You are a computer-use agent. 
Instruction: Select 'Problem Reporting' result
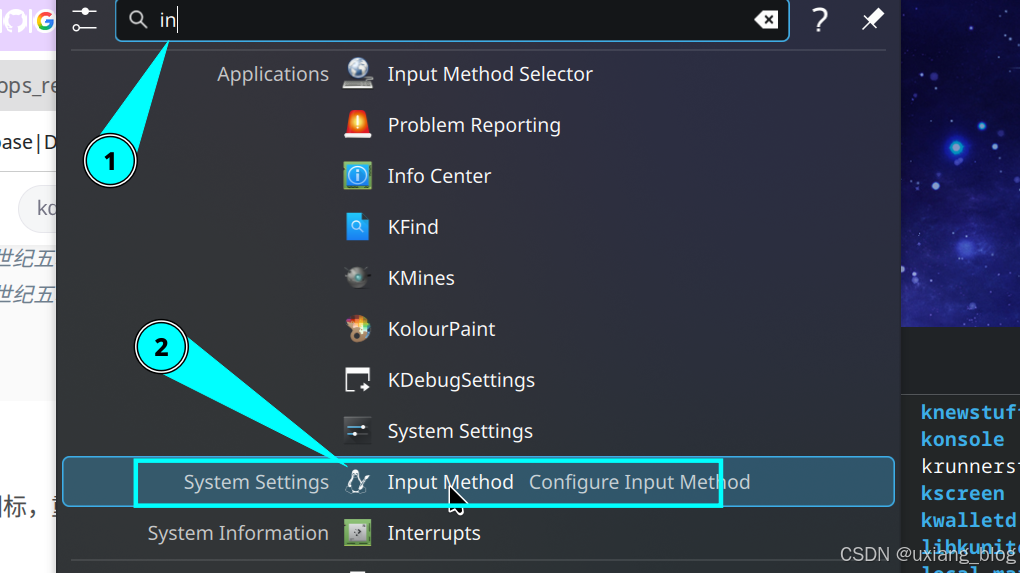coord(474,125)
